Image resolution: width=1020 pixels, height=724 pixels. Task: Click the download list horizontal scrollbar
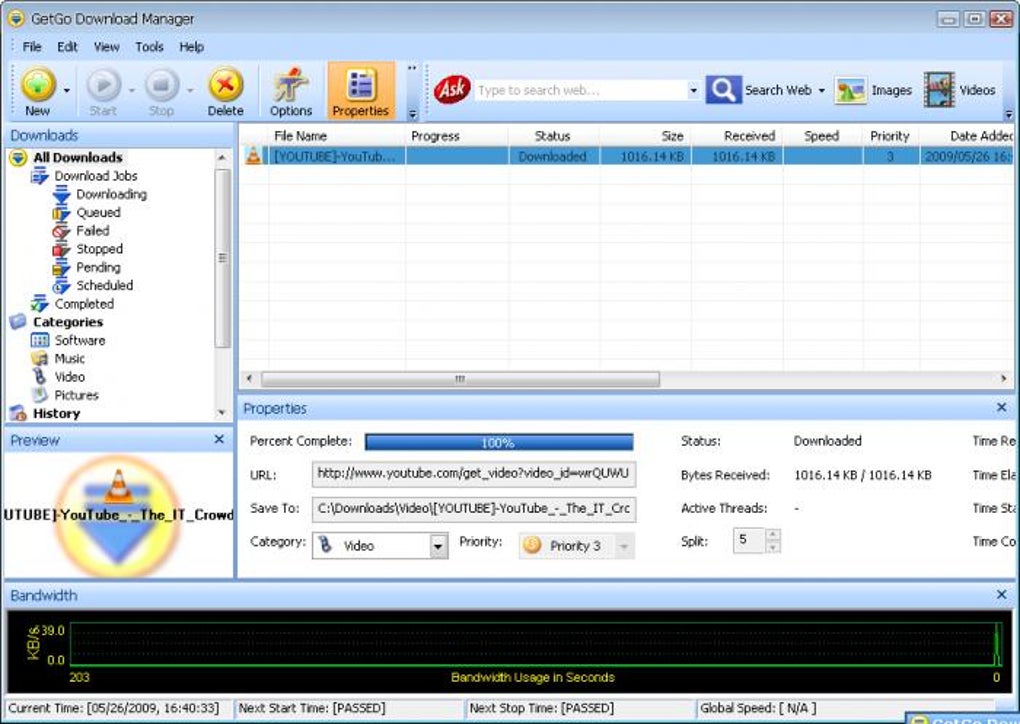460,379
